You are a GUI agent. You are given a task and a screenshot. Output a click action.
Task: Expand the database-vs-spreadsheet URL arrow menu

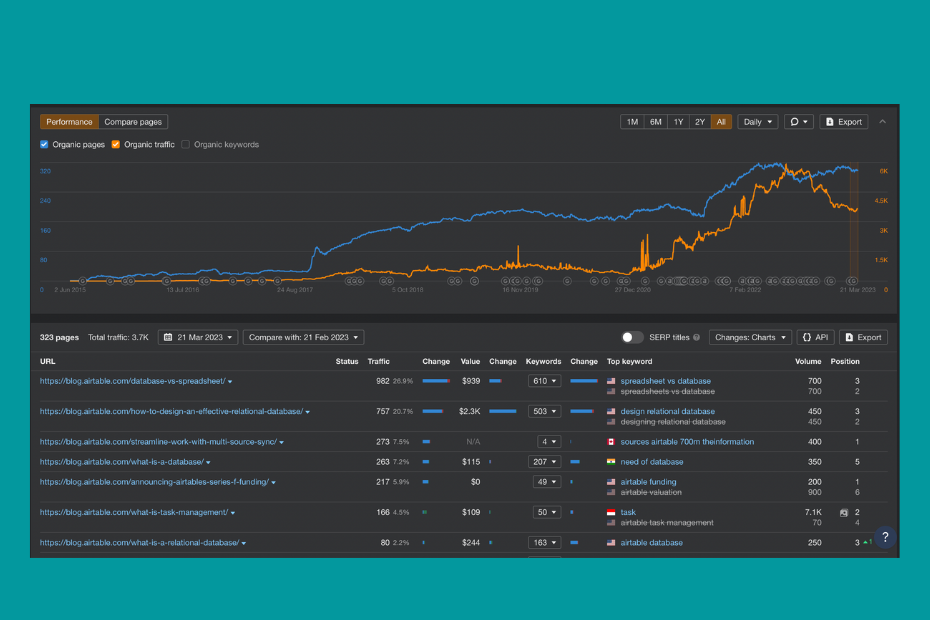230,381
